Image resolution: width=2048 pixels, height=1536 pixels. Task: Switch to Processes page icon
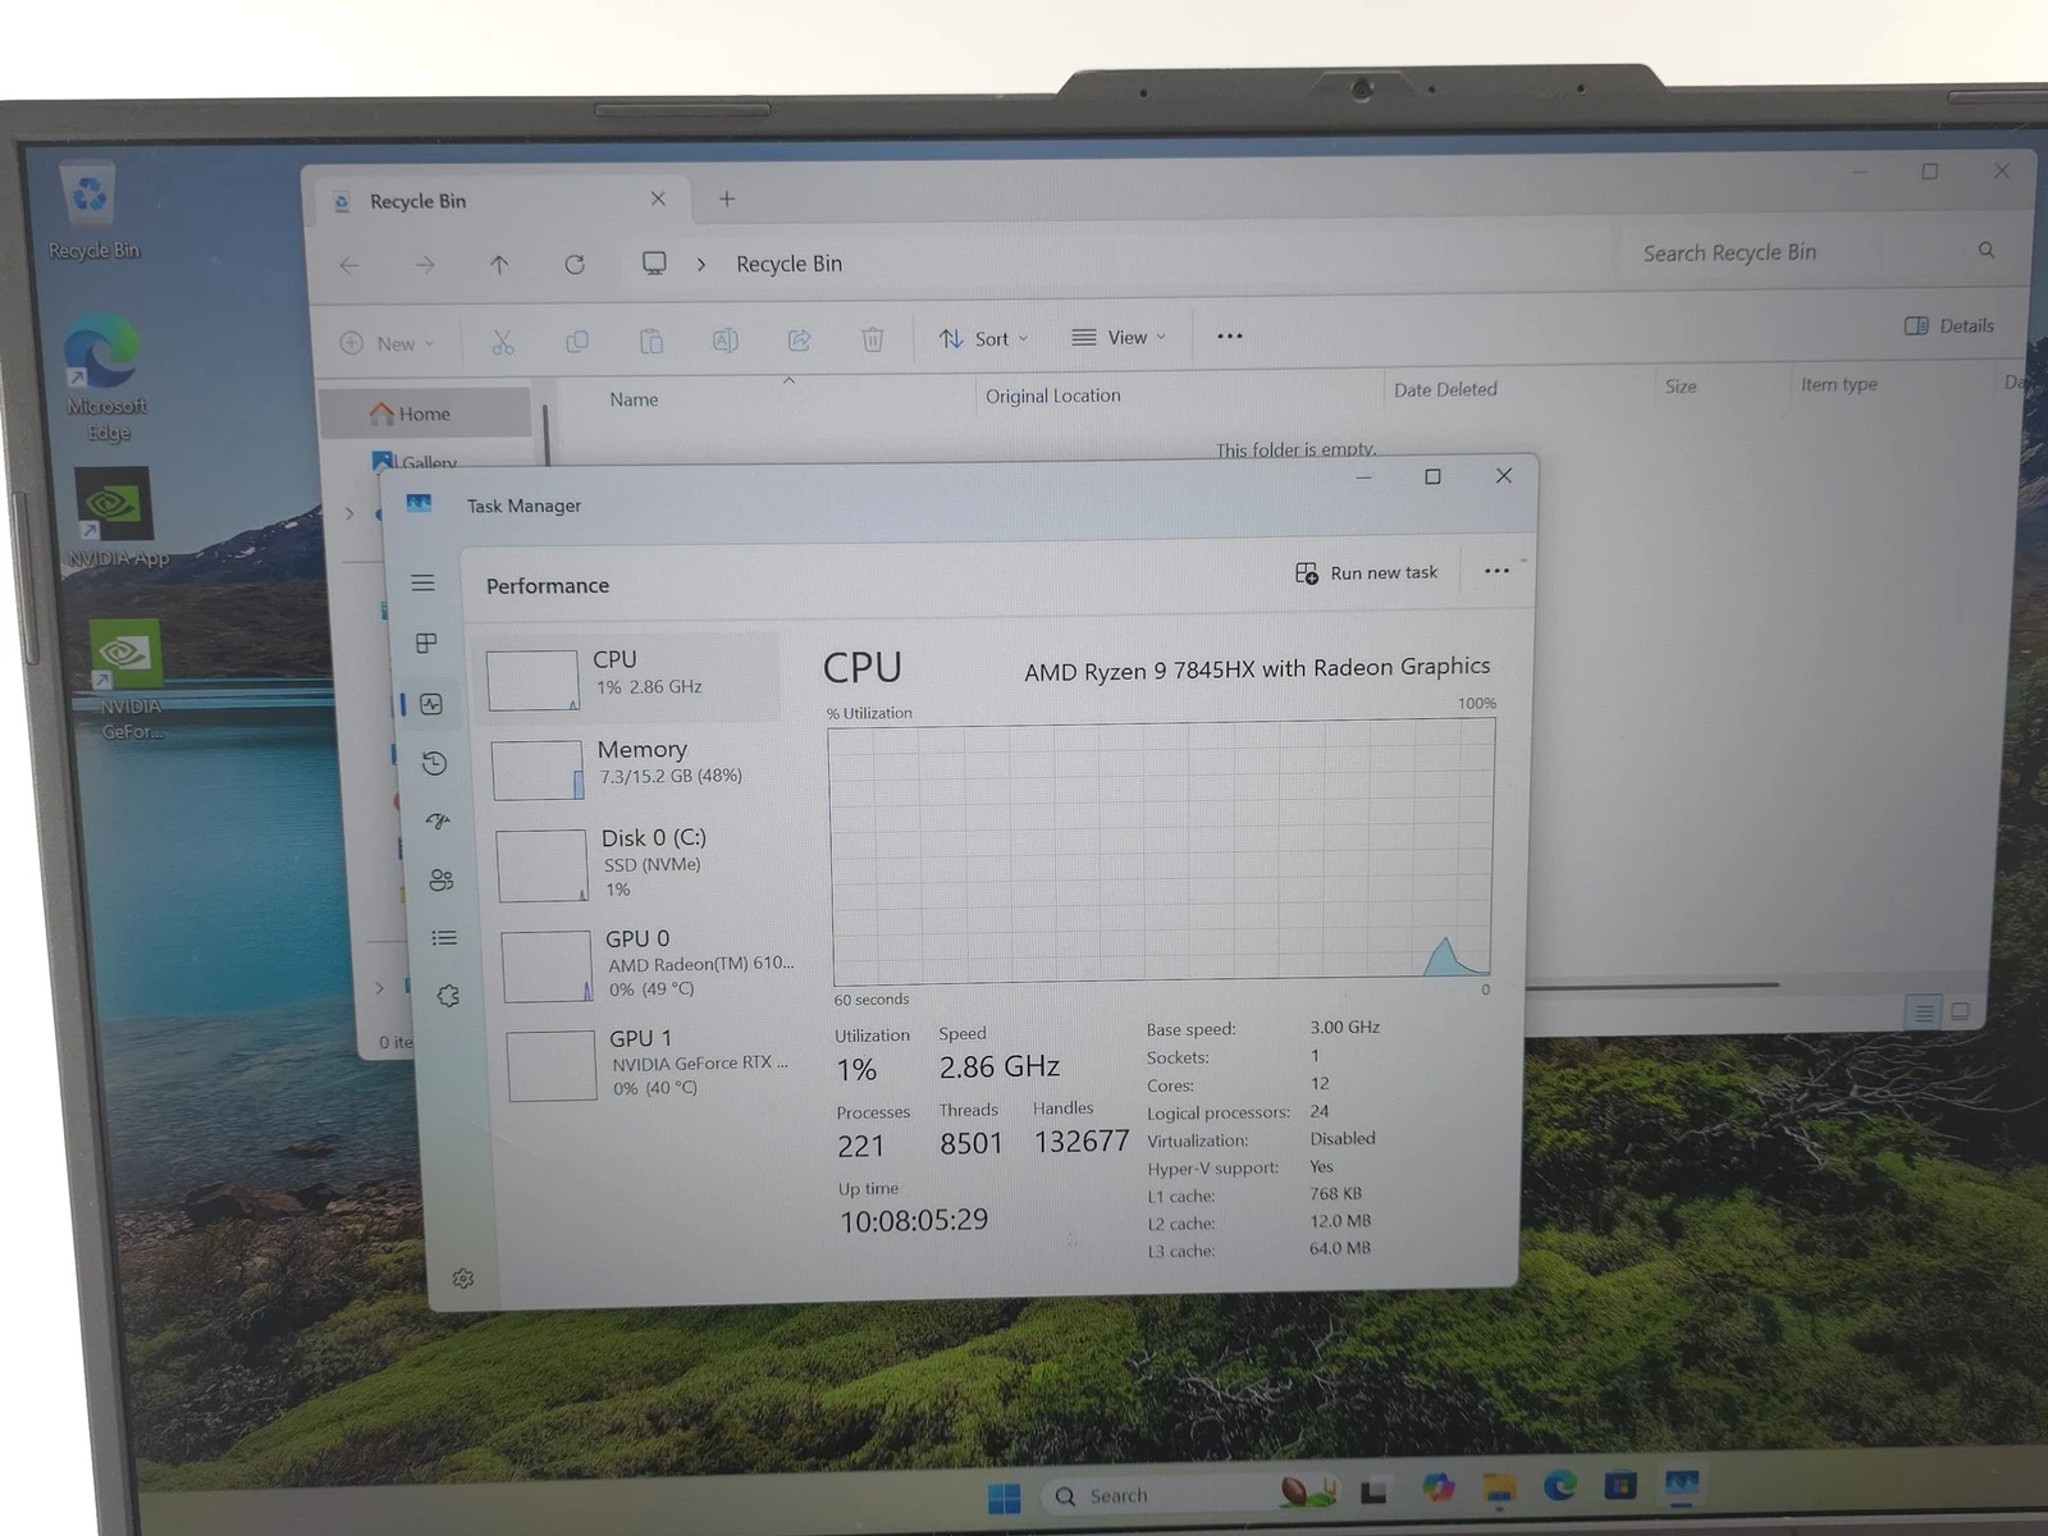[426, 643]
